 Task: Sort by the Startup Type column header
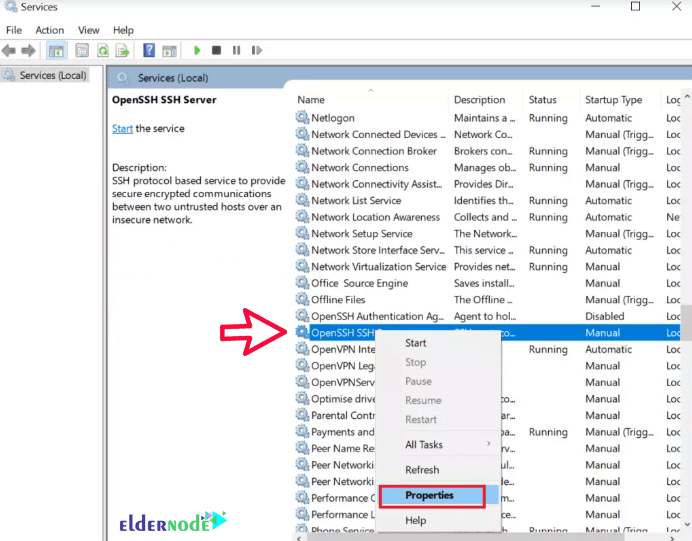[x=620, y=100]
